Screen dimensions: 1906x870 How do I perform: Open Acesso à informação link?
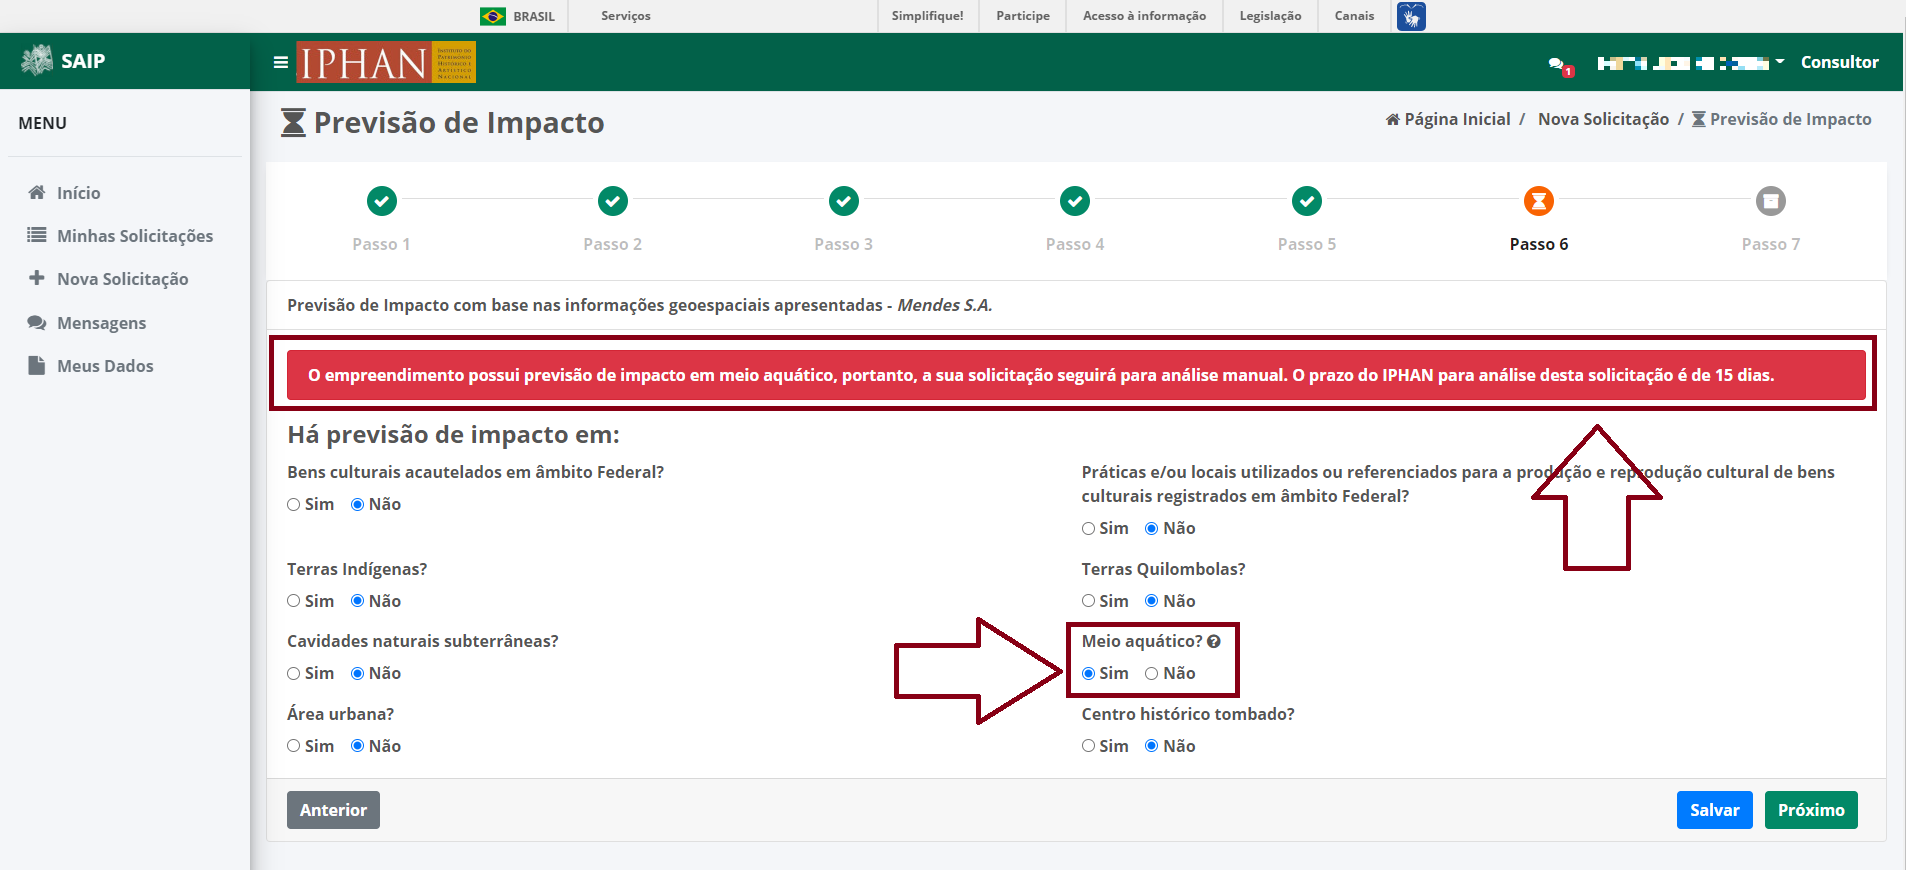[x=1144, y=16]
